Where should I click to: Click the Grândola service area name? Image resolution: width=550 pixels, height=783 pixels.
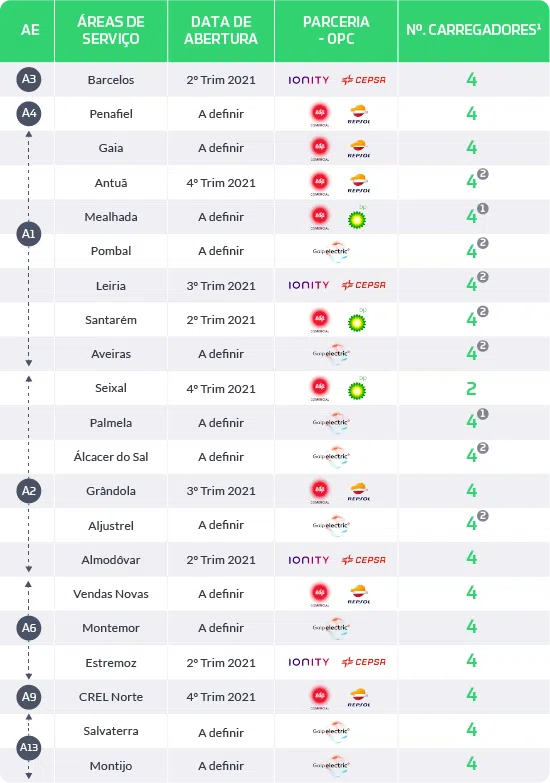point(111,491)
